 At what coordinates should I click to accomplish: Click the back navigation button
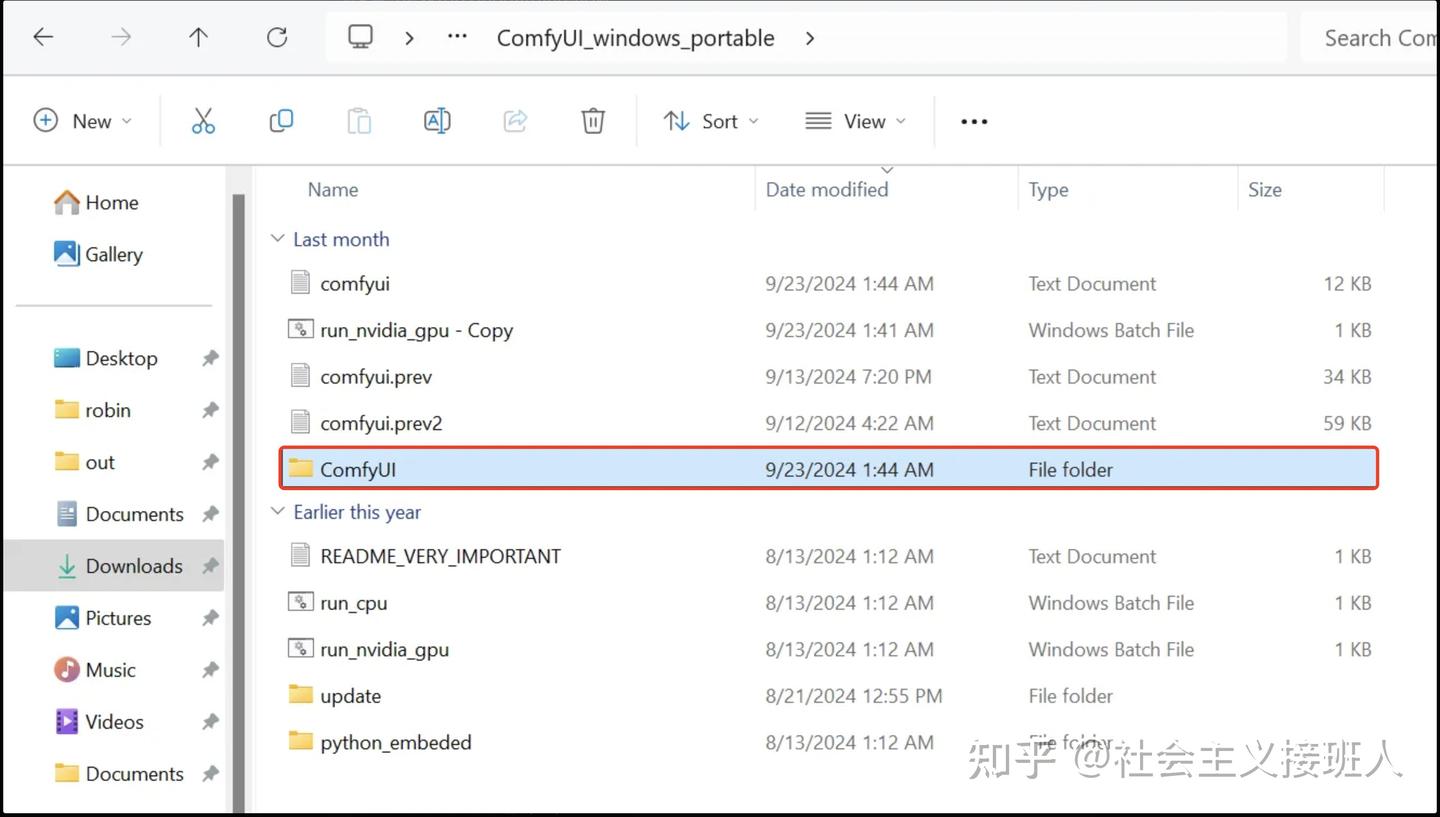click(x=42, y=37)
